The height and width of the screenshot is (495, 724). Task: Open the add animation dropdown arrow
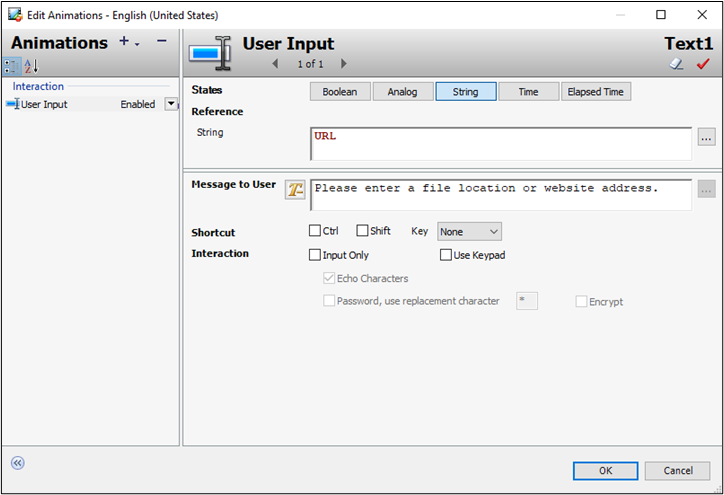tap(137, 44)
